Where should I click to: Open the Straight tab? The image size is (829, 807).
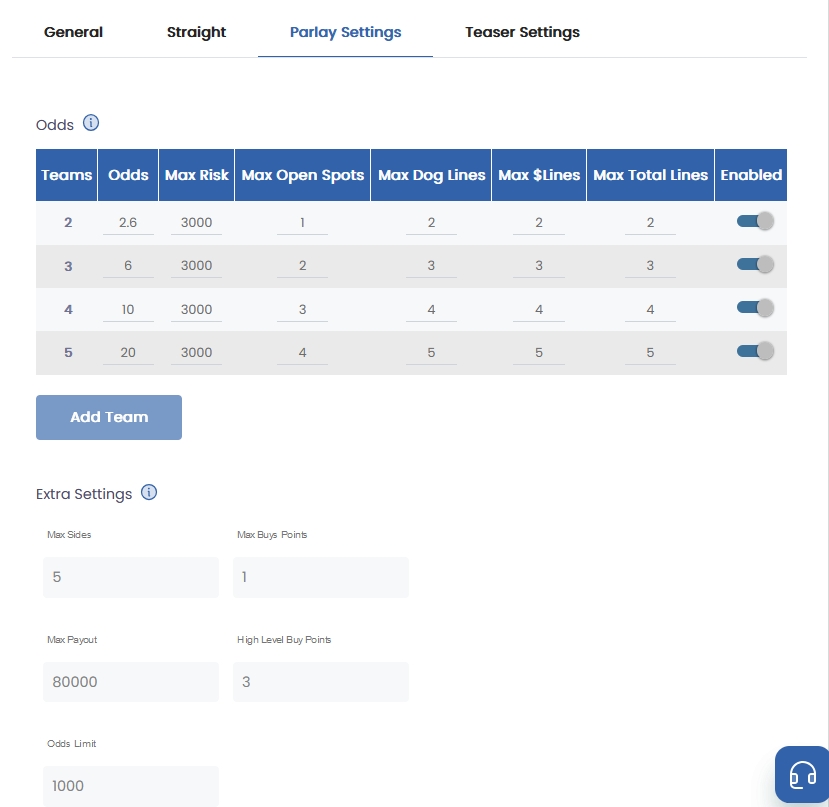pos(196,32)
